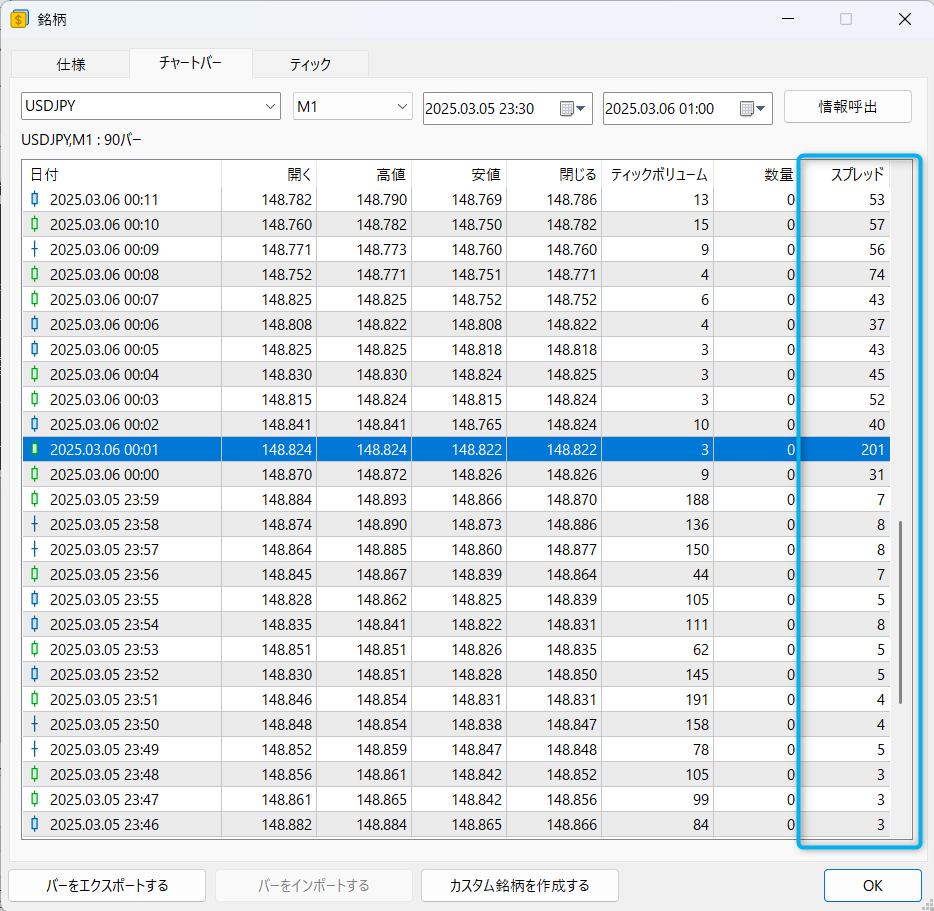Click the スプレッド column header
Viewport: 934px width, 911px height.
(x=857, y=174)
